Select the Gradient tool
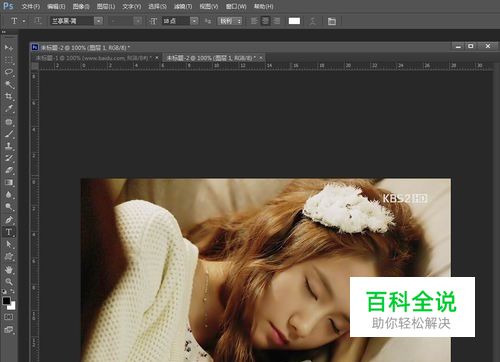Viewport: 500px width, 362px height. [9, 182]
